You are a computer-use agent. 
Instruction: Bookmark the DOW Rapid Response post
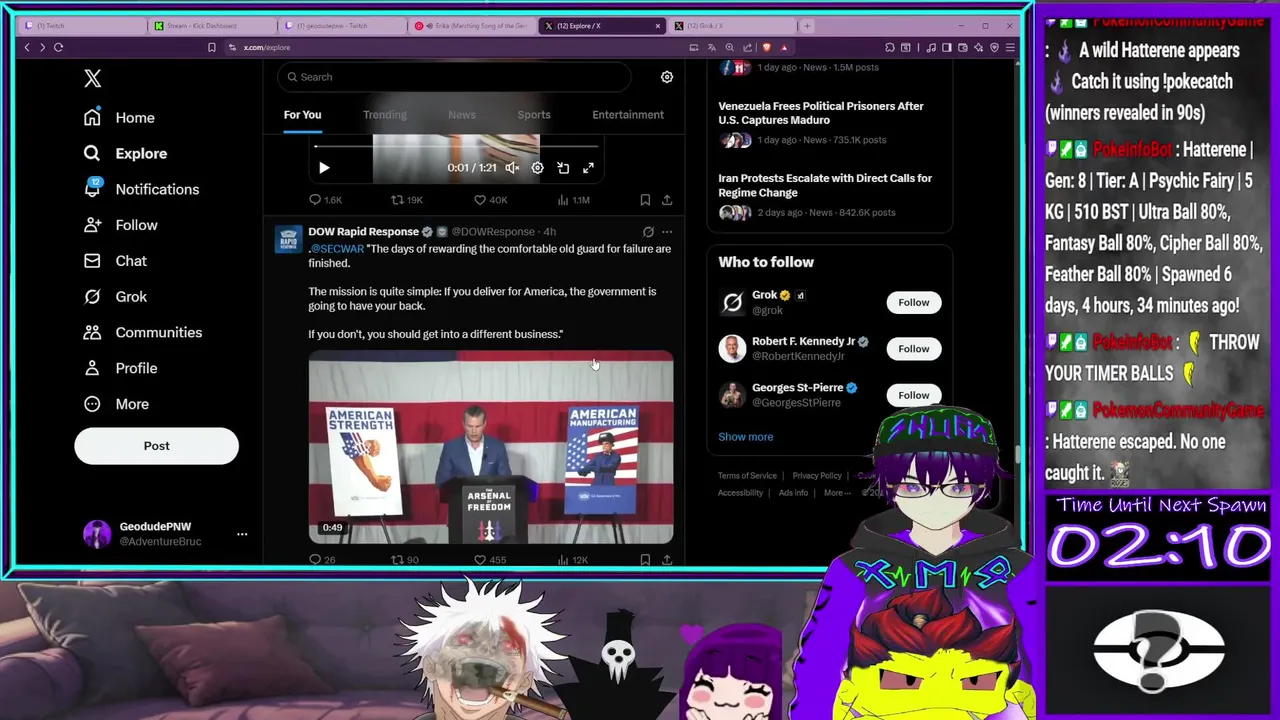[645, 560]
